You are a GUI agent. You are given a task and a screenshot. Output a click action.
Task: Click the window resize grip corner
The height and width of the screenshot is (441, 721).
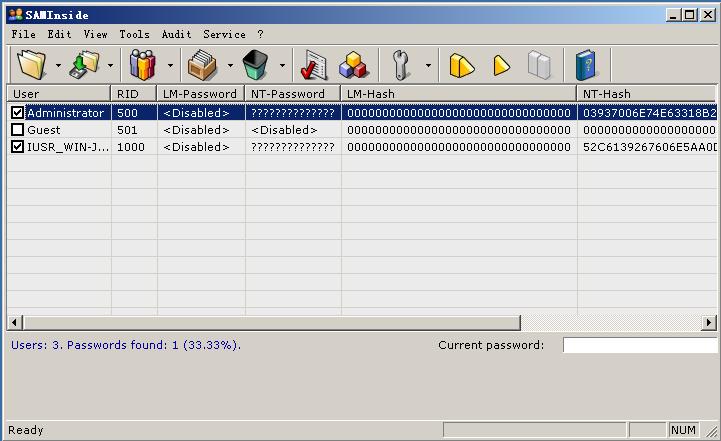[712, 431]
